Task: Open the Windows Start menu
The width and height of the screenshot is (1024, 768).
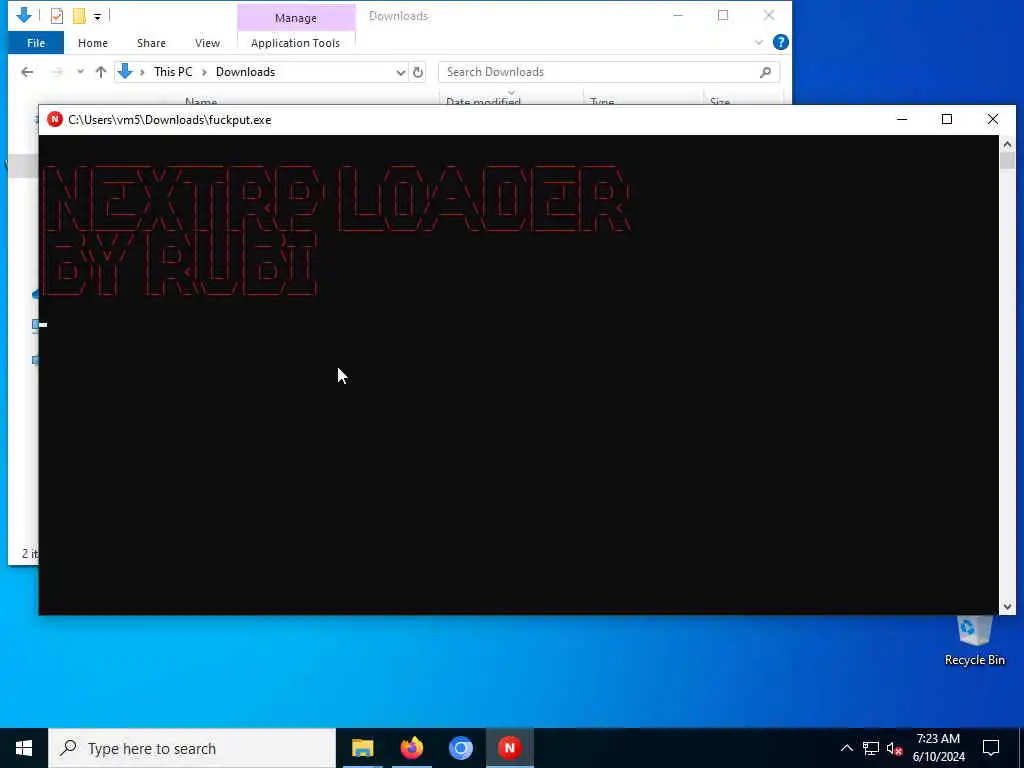Action: click(24, 748)
